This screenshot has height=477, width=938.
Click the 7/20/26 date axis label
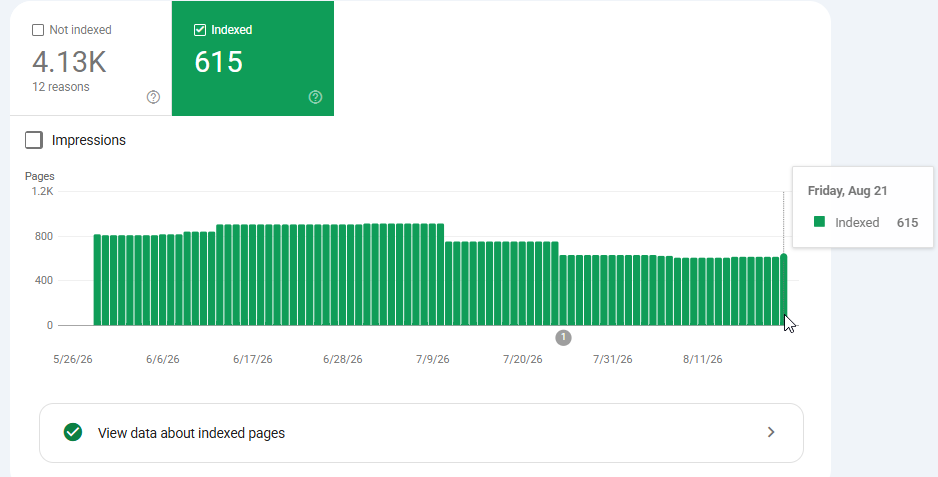click(523, 359)
